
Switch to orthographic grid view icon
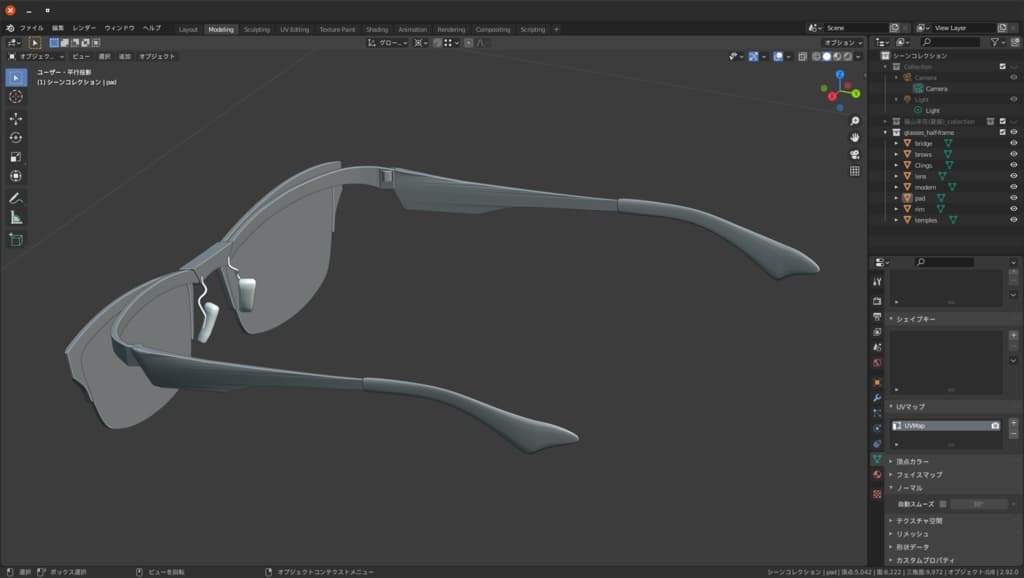(855, 171)
